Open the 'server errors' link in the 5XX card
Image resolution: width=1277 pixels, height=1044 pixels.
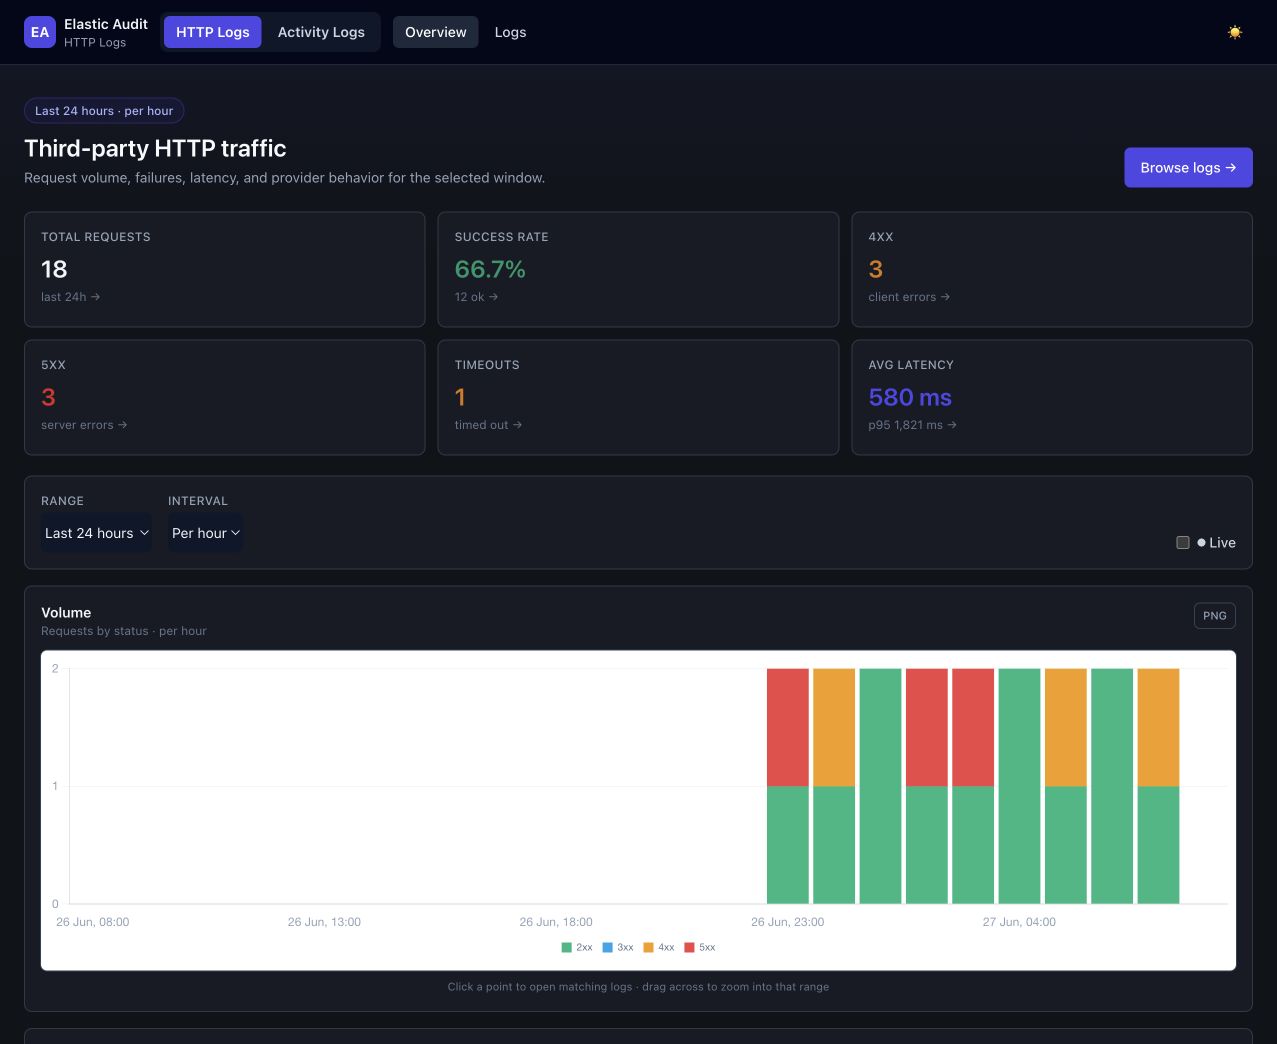click(84, 425)
